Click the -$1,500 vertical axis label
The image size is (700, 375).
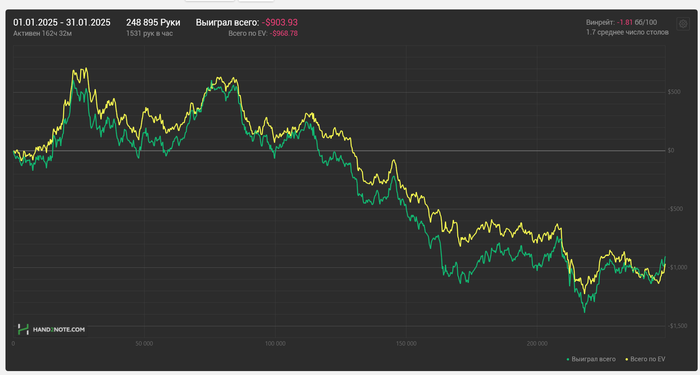pos(677,326)
